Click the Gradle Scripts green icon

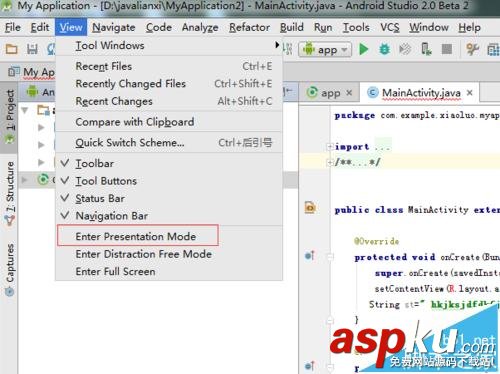[x=43, y=179]
